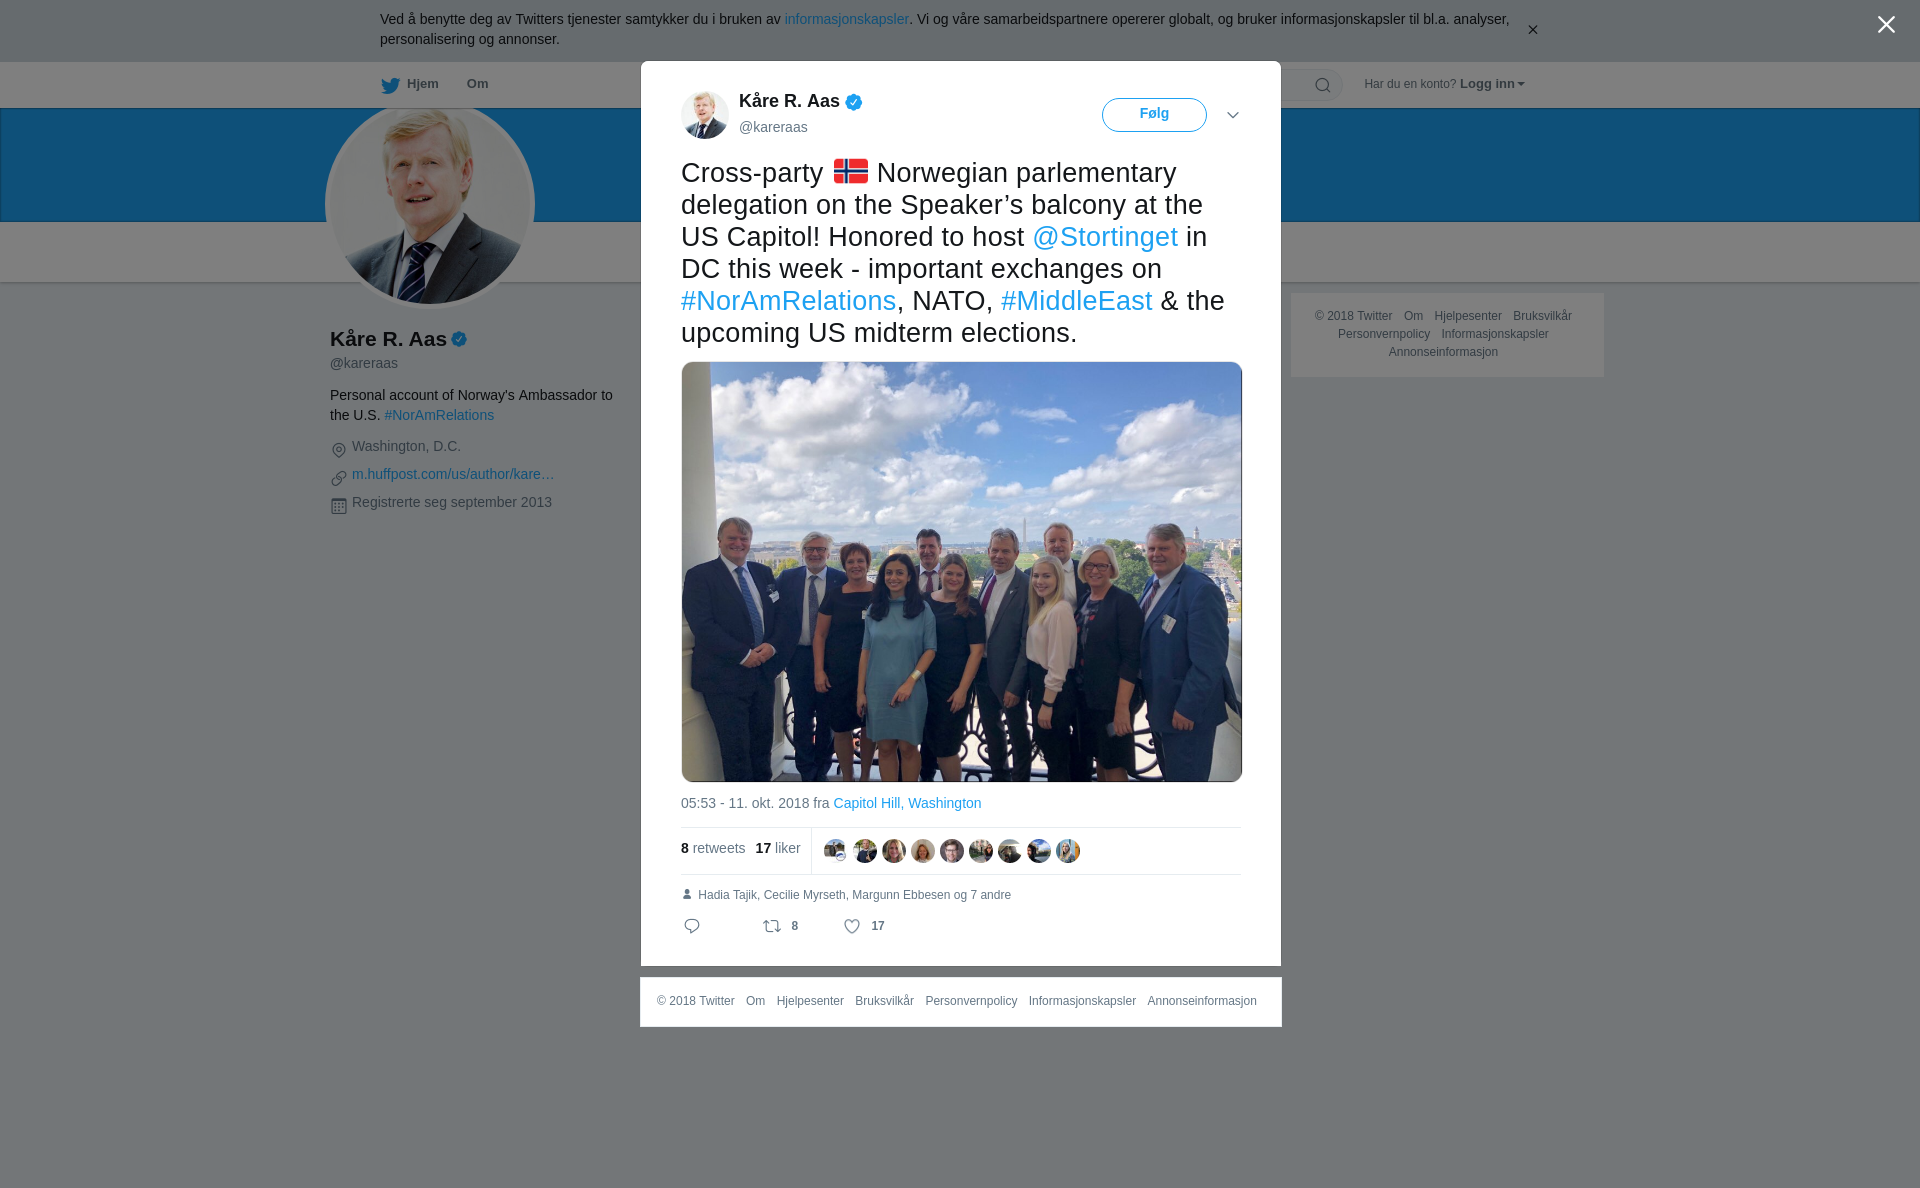Click the Twitter bird Hjem icon
This screenshot has height=1188, width=1920.
390,85
